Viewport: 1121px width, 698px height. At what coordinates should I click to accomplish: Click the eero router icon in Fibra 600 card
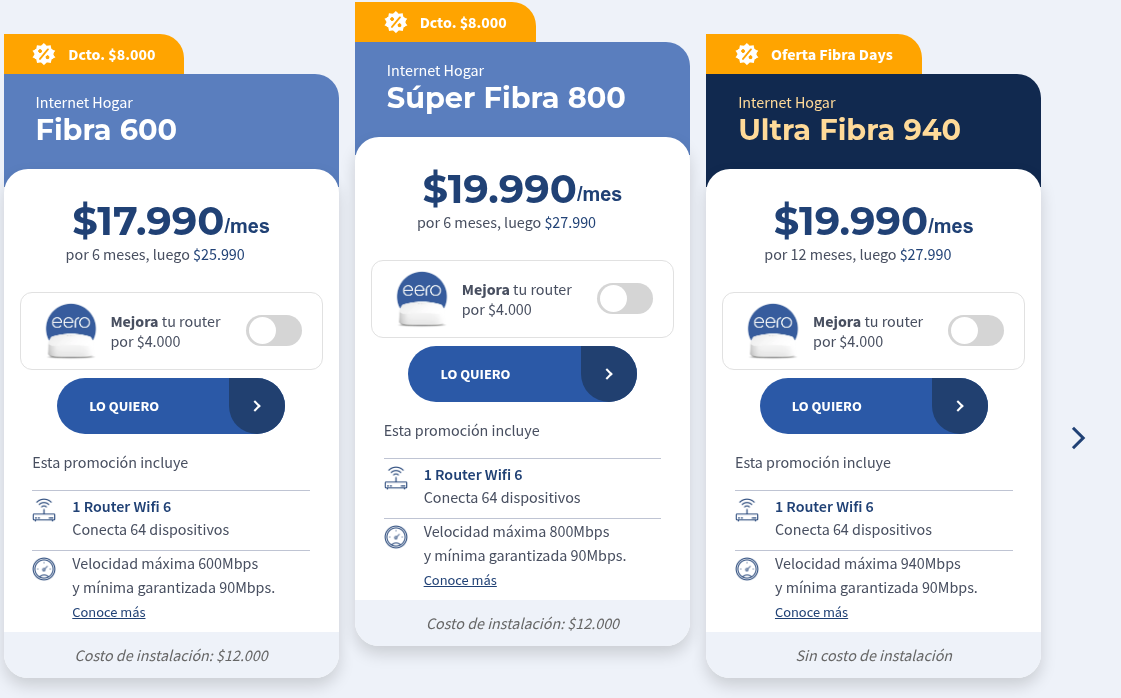71,331
